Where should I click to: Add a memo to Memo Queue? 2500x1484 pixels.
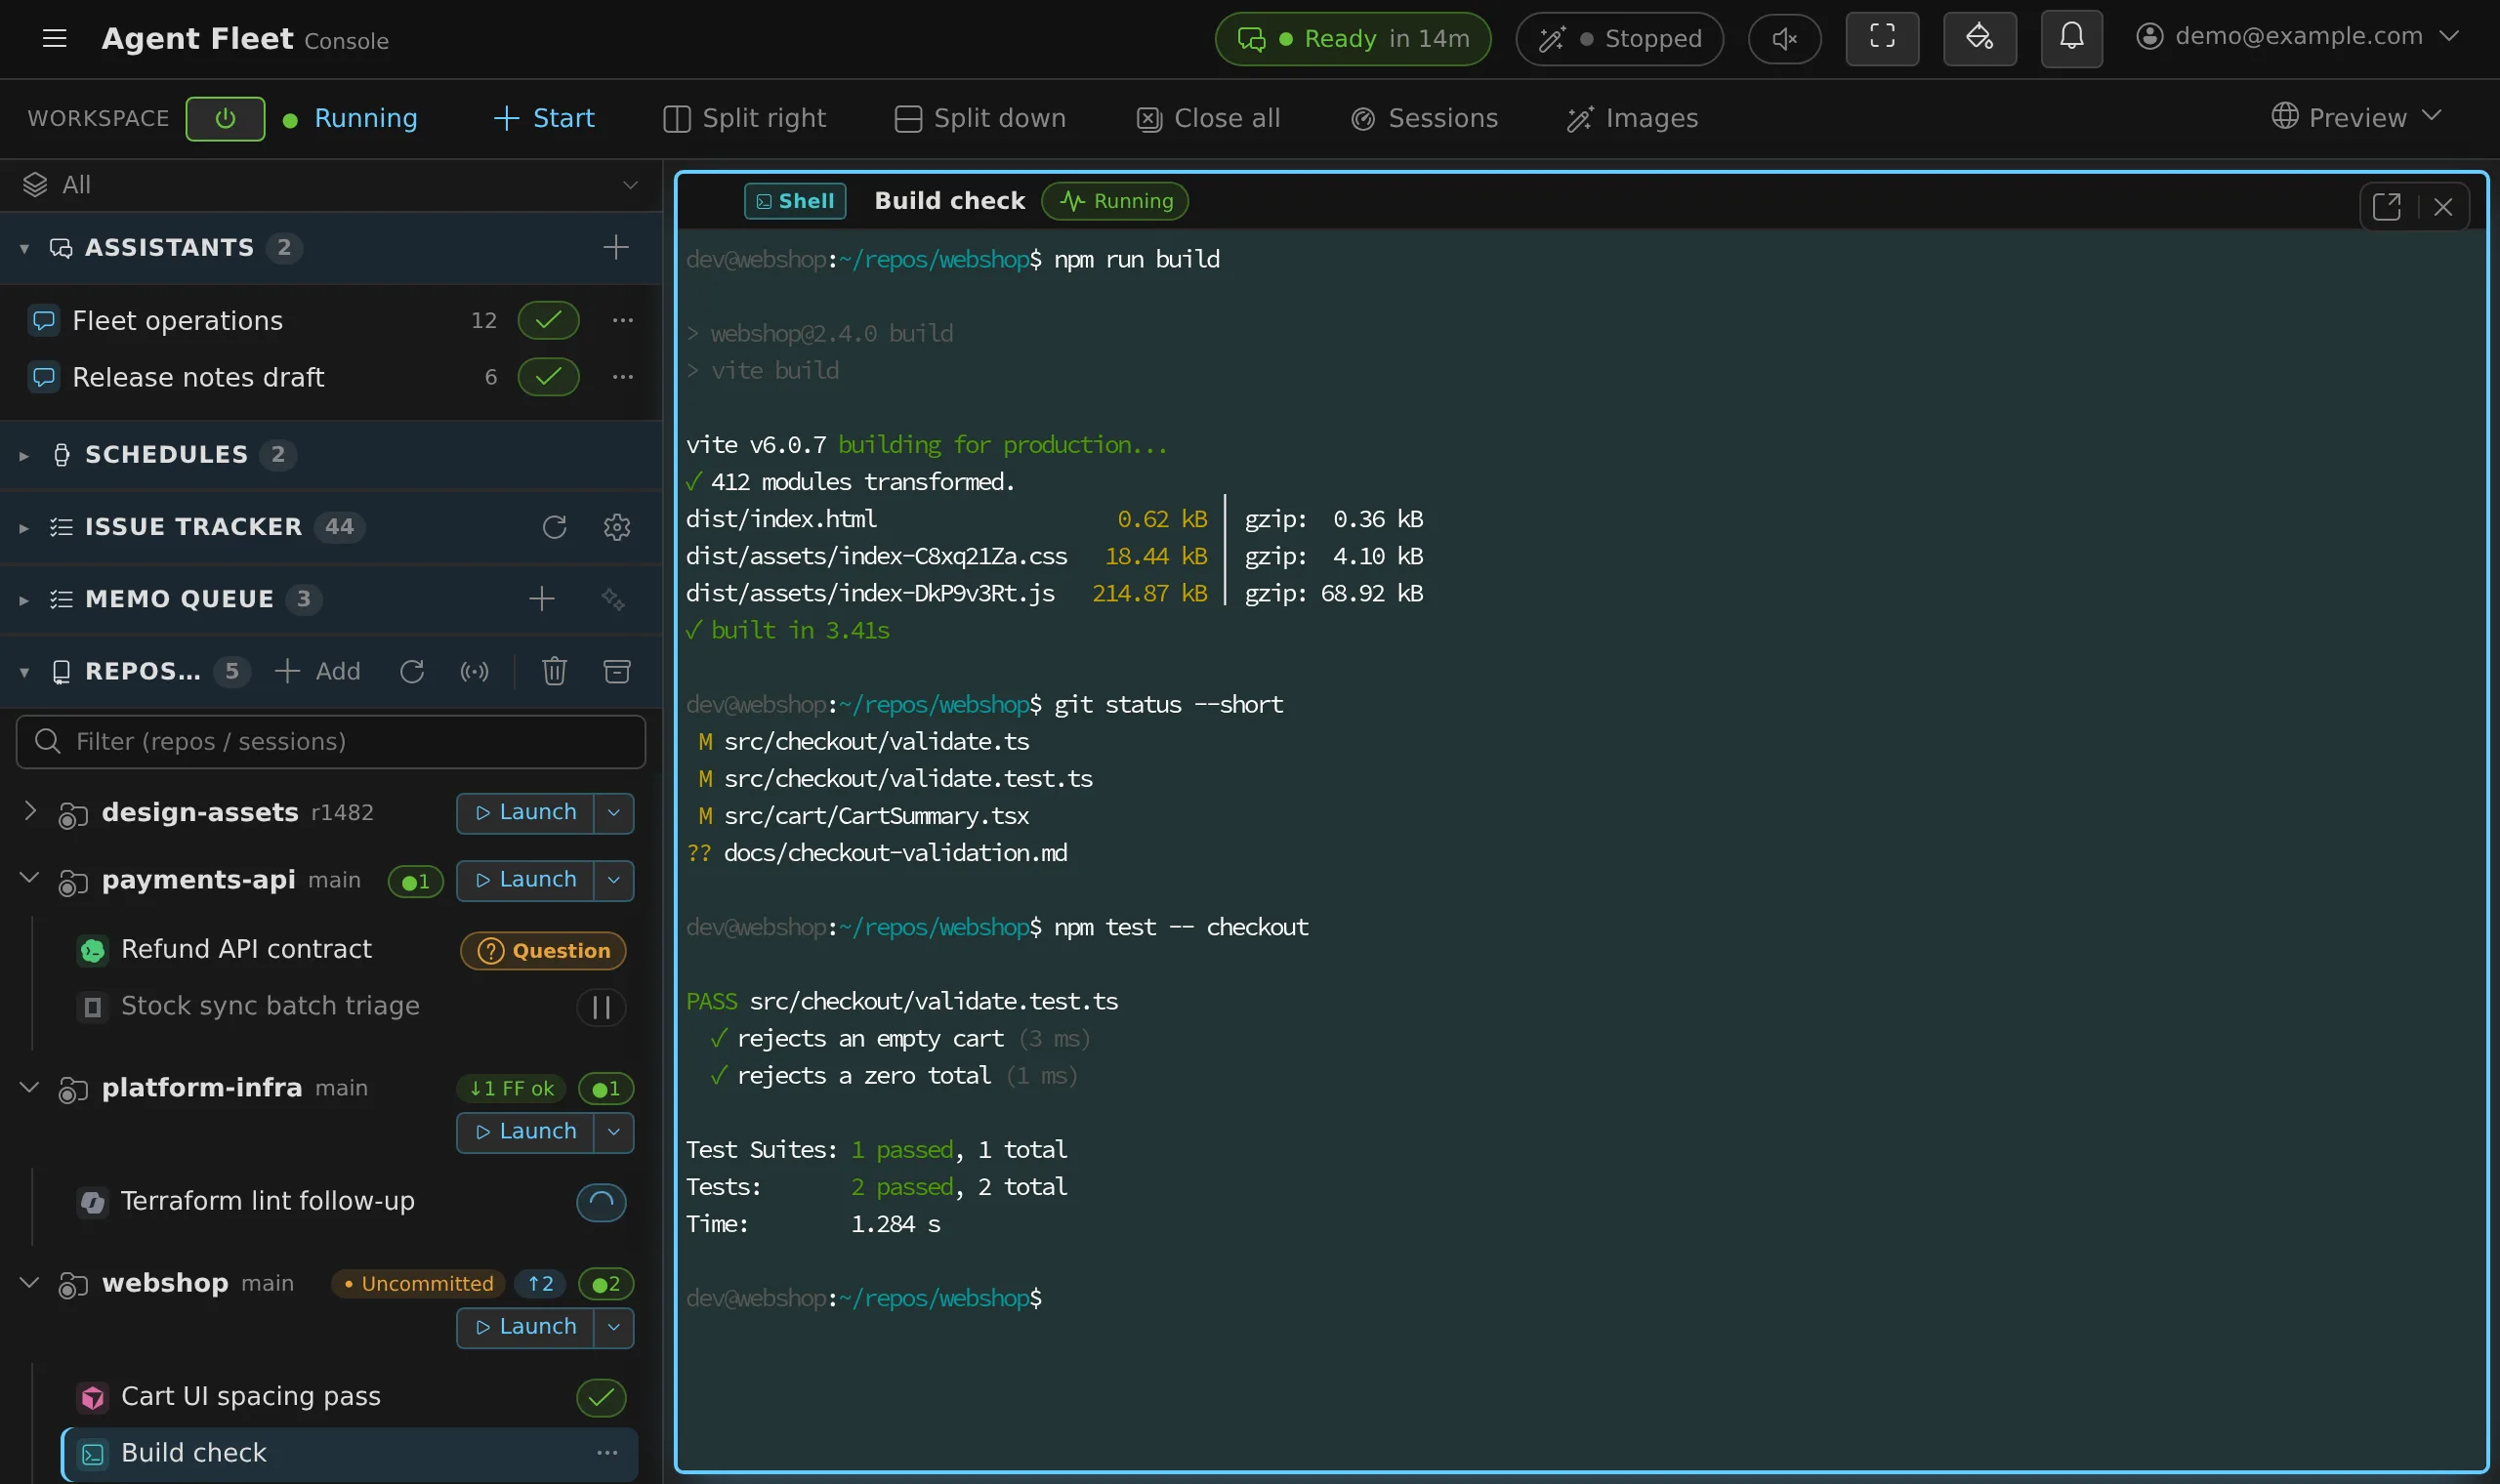542,599
